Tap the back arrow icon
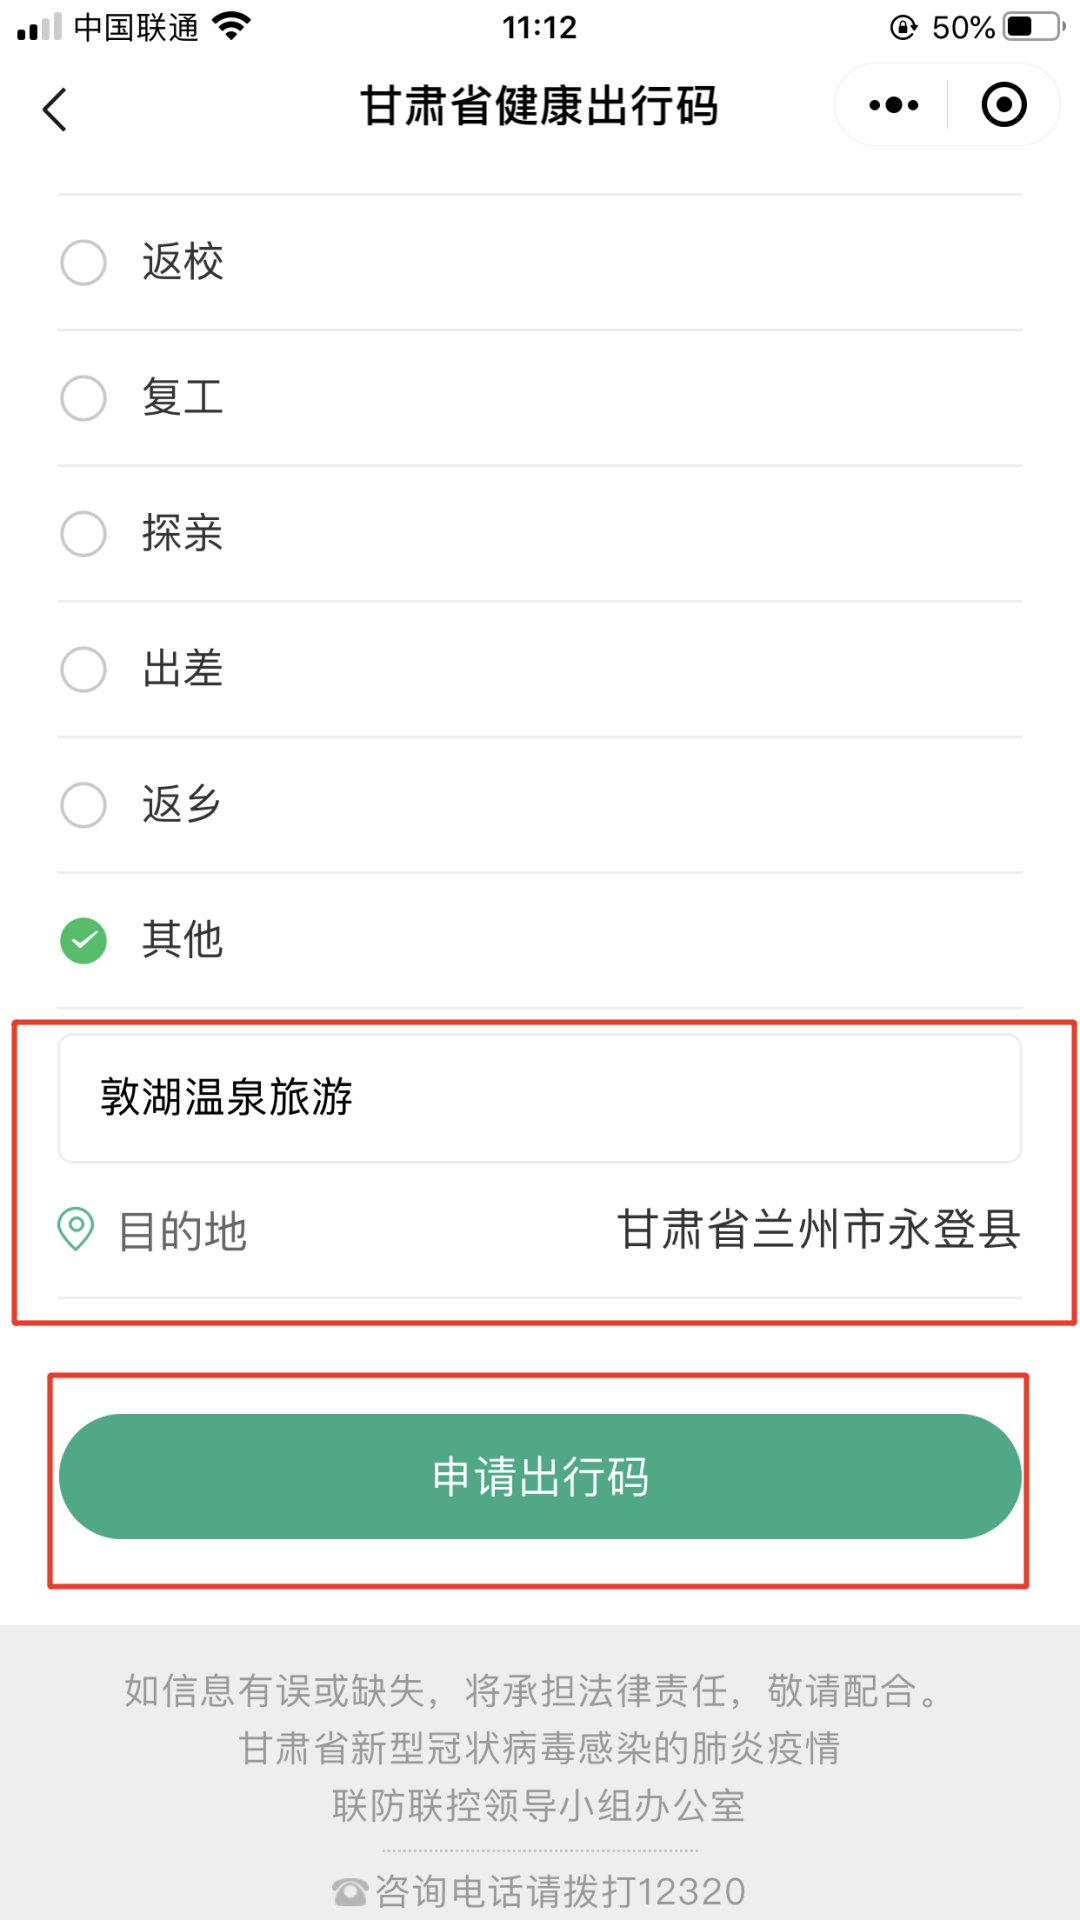The image size is (1080, 1920). click(x=55, y=109)
